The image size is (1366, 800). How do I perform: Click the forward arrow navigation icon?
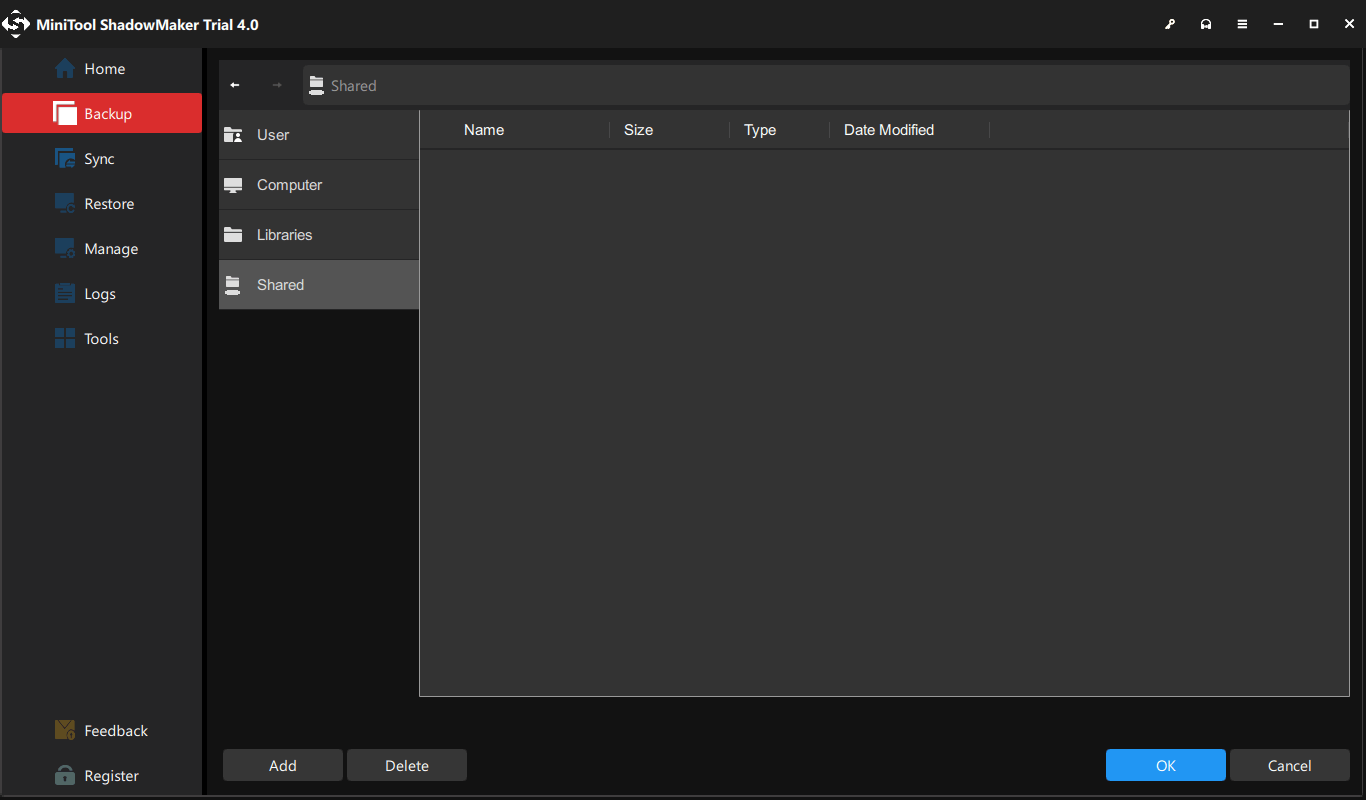[x=277, y=85]
